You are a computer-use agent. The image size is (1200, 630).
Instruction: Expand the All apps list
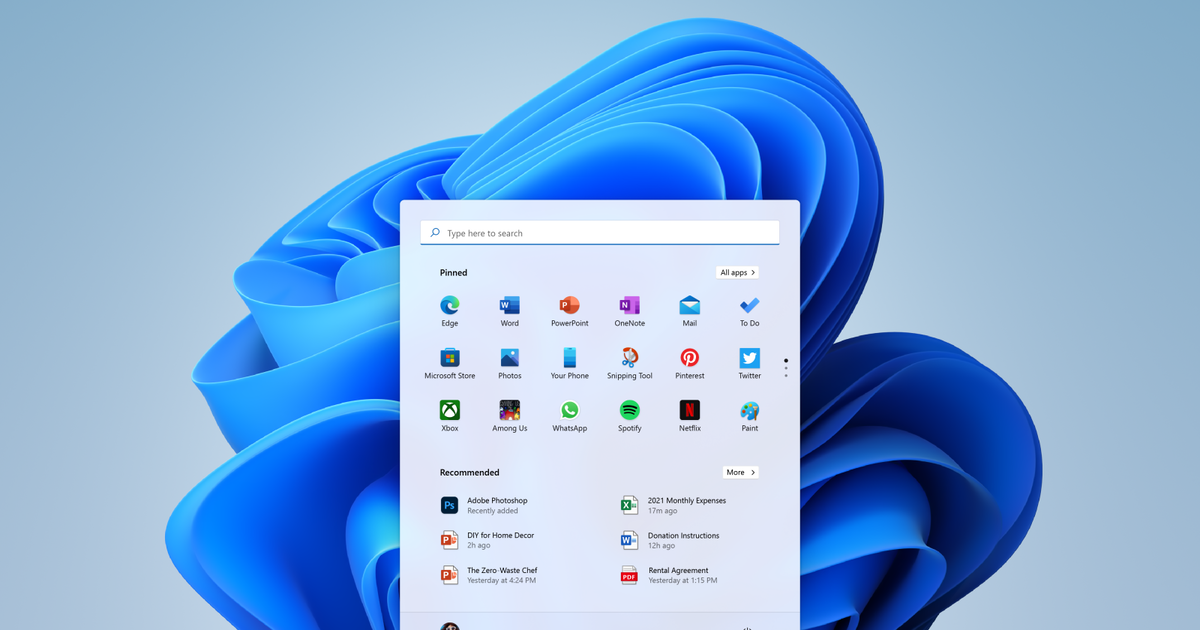click(x=737, y=272)
